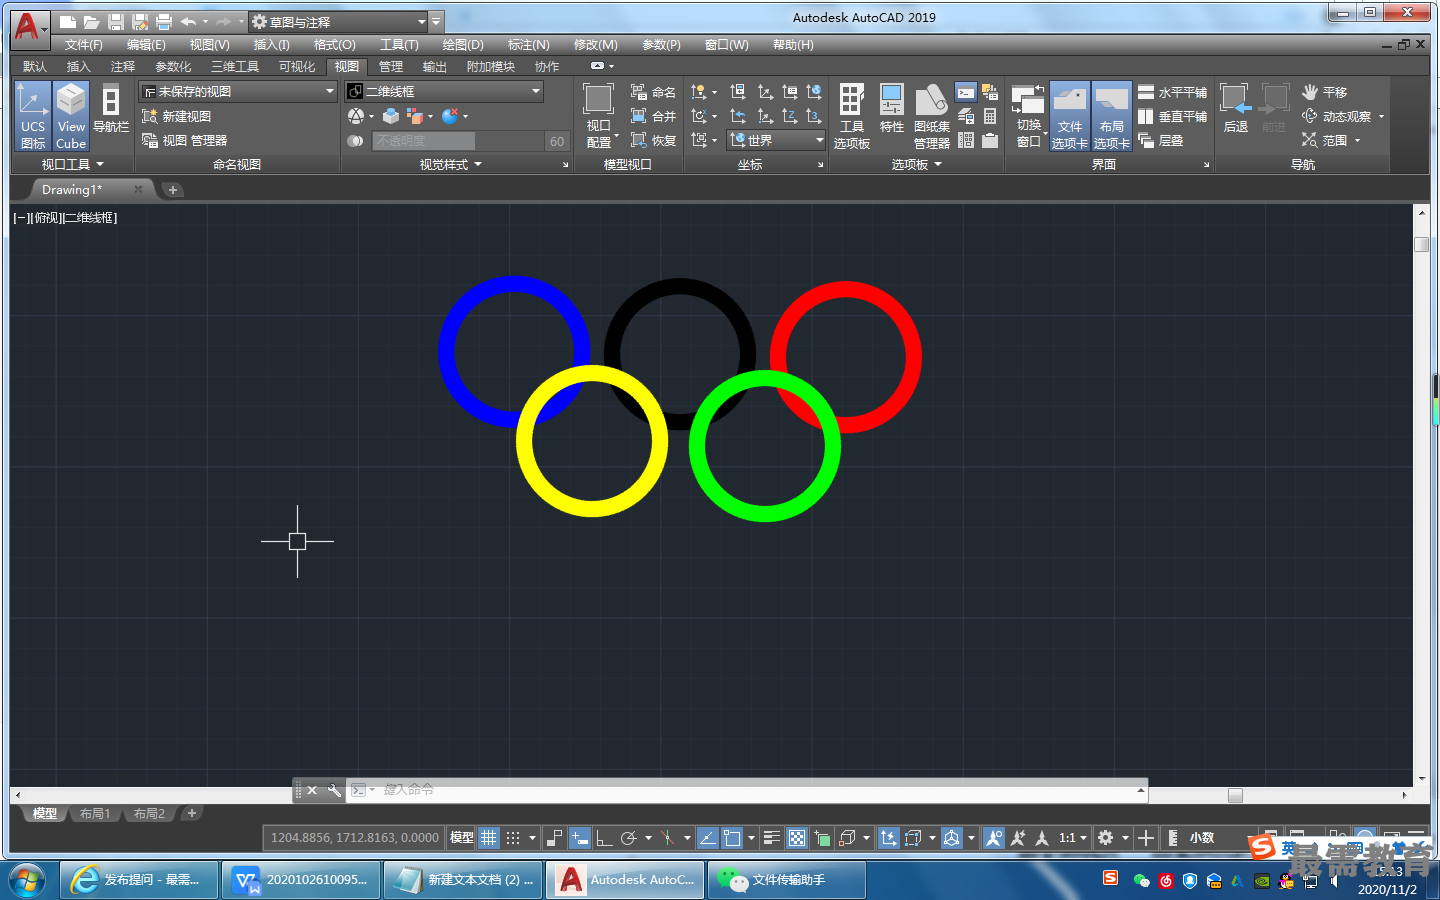
Task: Toggle ortho mode in status bar
Action: 604,838
